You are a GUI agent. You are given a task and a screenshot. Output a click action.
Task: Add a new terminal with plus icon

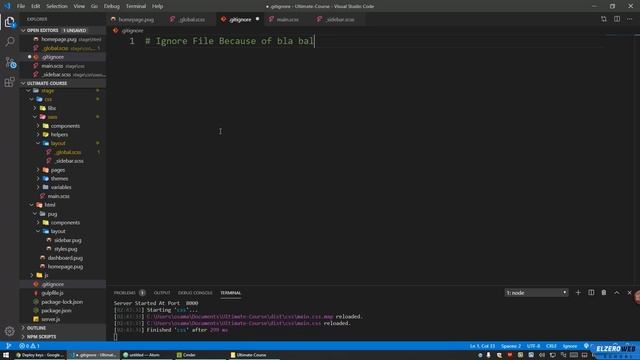[x=578, y=293]
